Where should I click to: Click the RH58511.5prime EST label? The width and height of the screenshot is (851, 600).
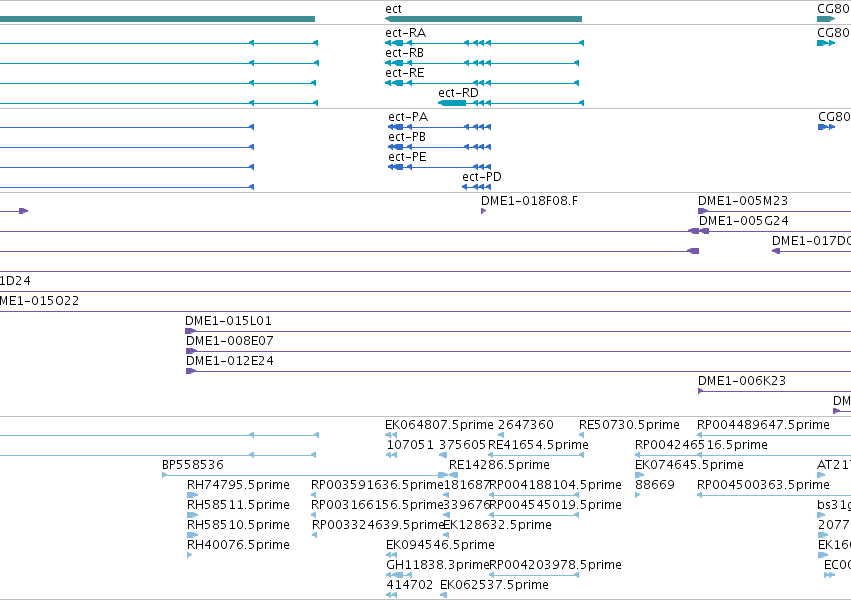click(238, 505)
